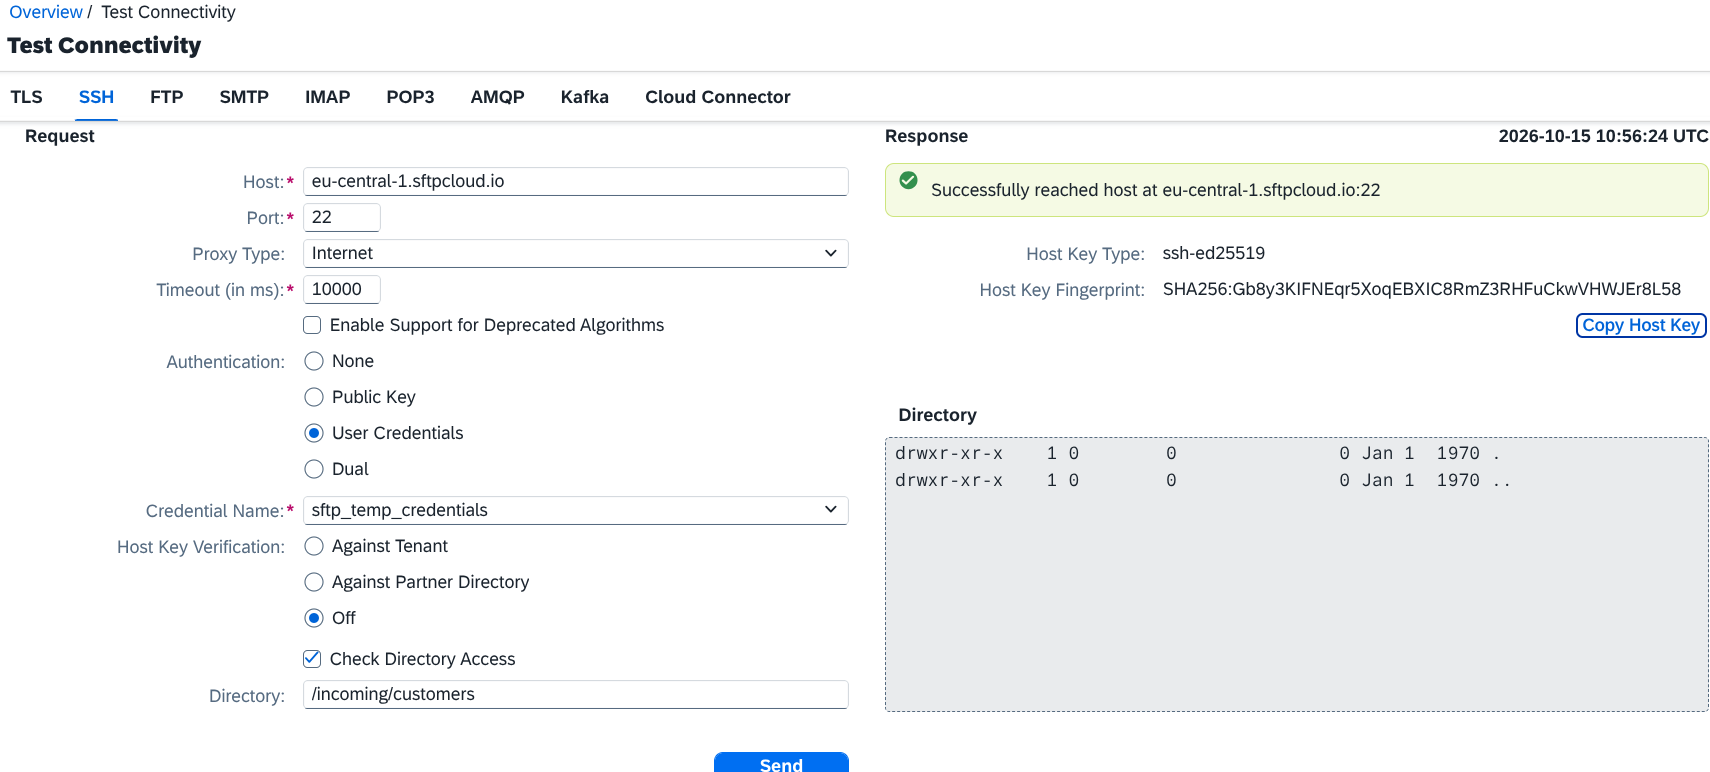The height and width of the screenshot is (772, 1710).
Task: Focus the Host input field
Action: coord(575,181)
